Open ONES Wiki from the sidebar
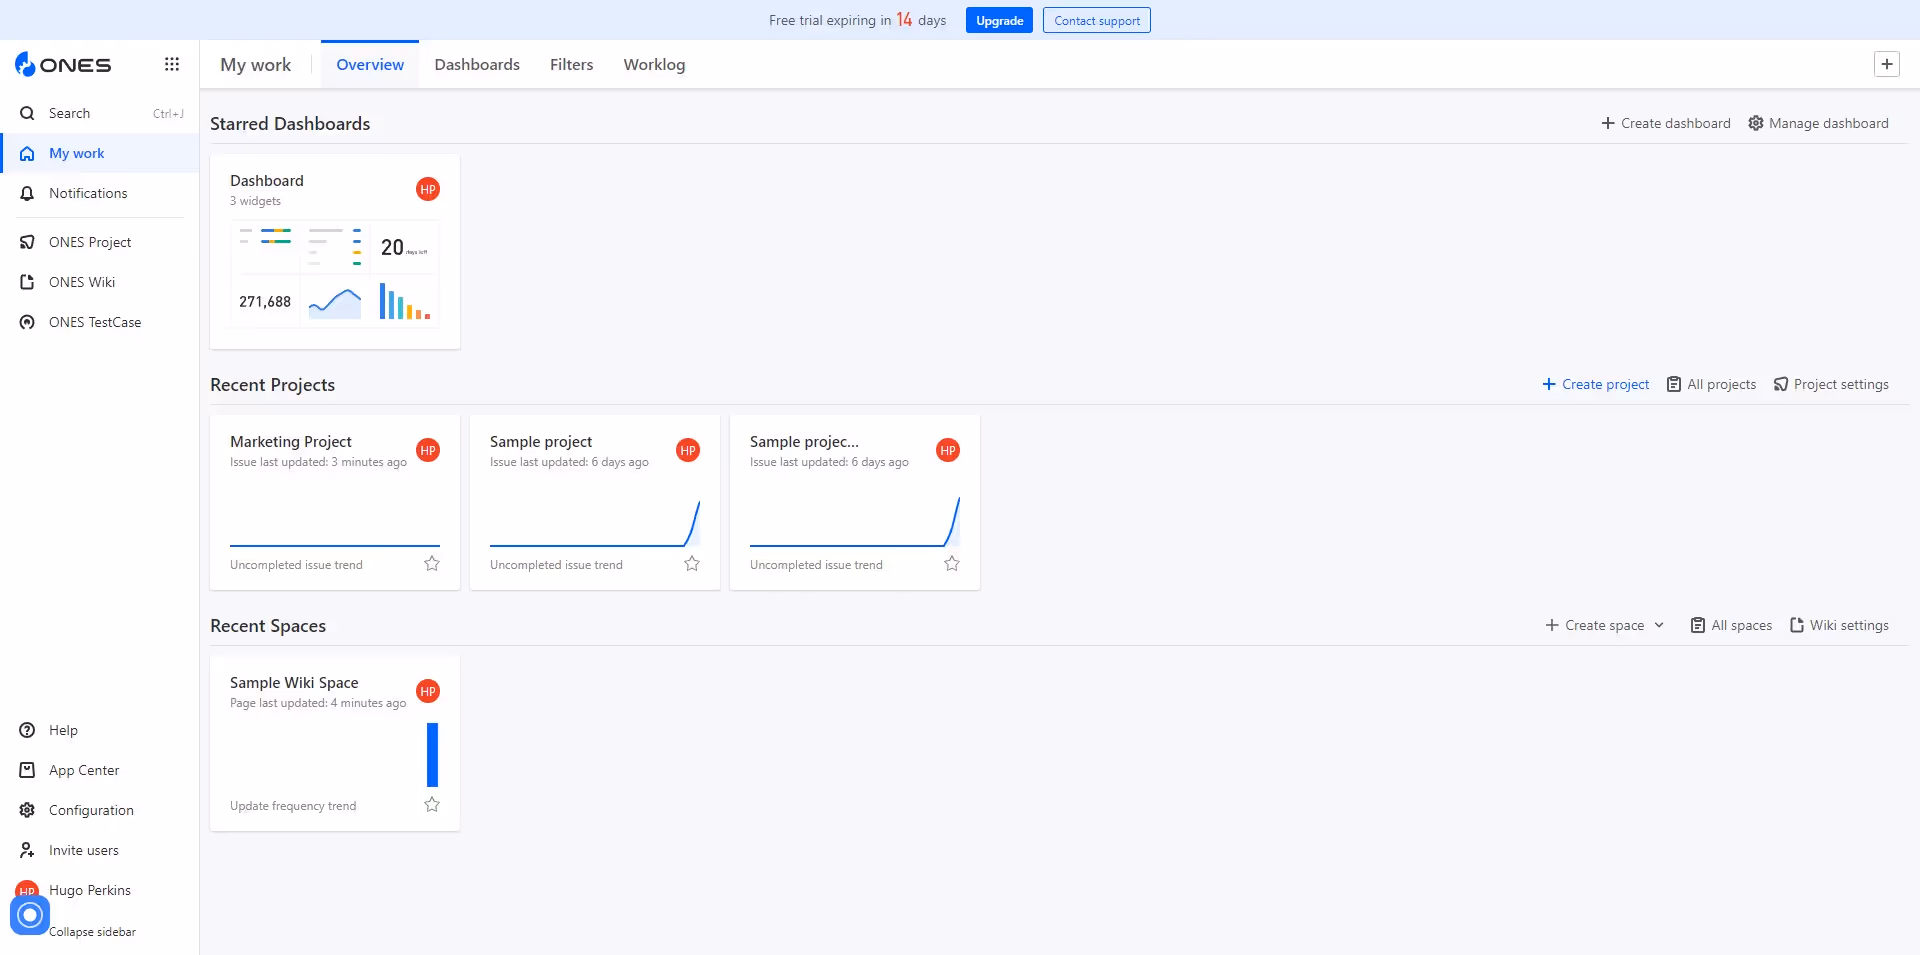1920x955 pixels. (x=100, y=282)
